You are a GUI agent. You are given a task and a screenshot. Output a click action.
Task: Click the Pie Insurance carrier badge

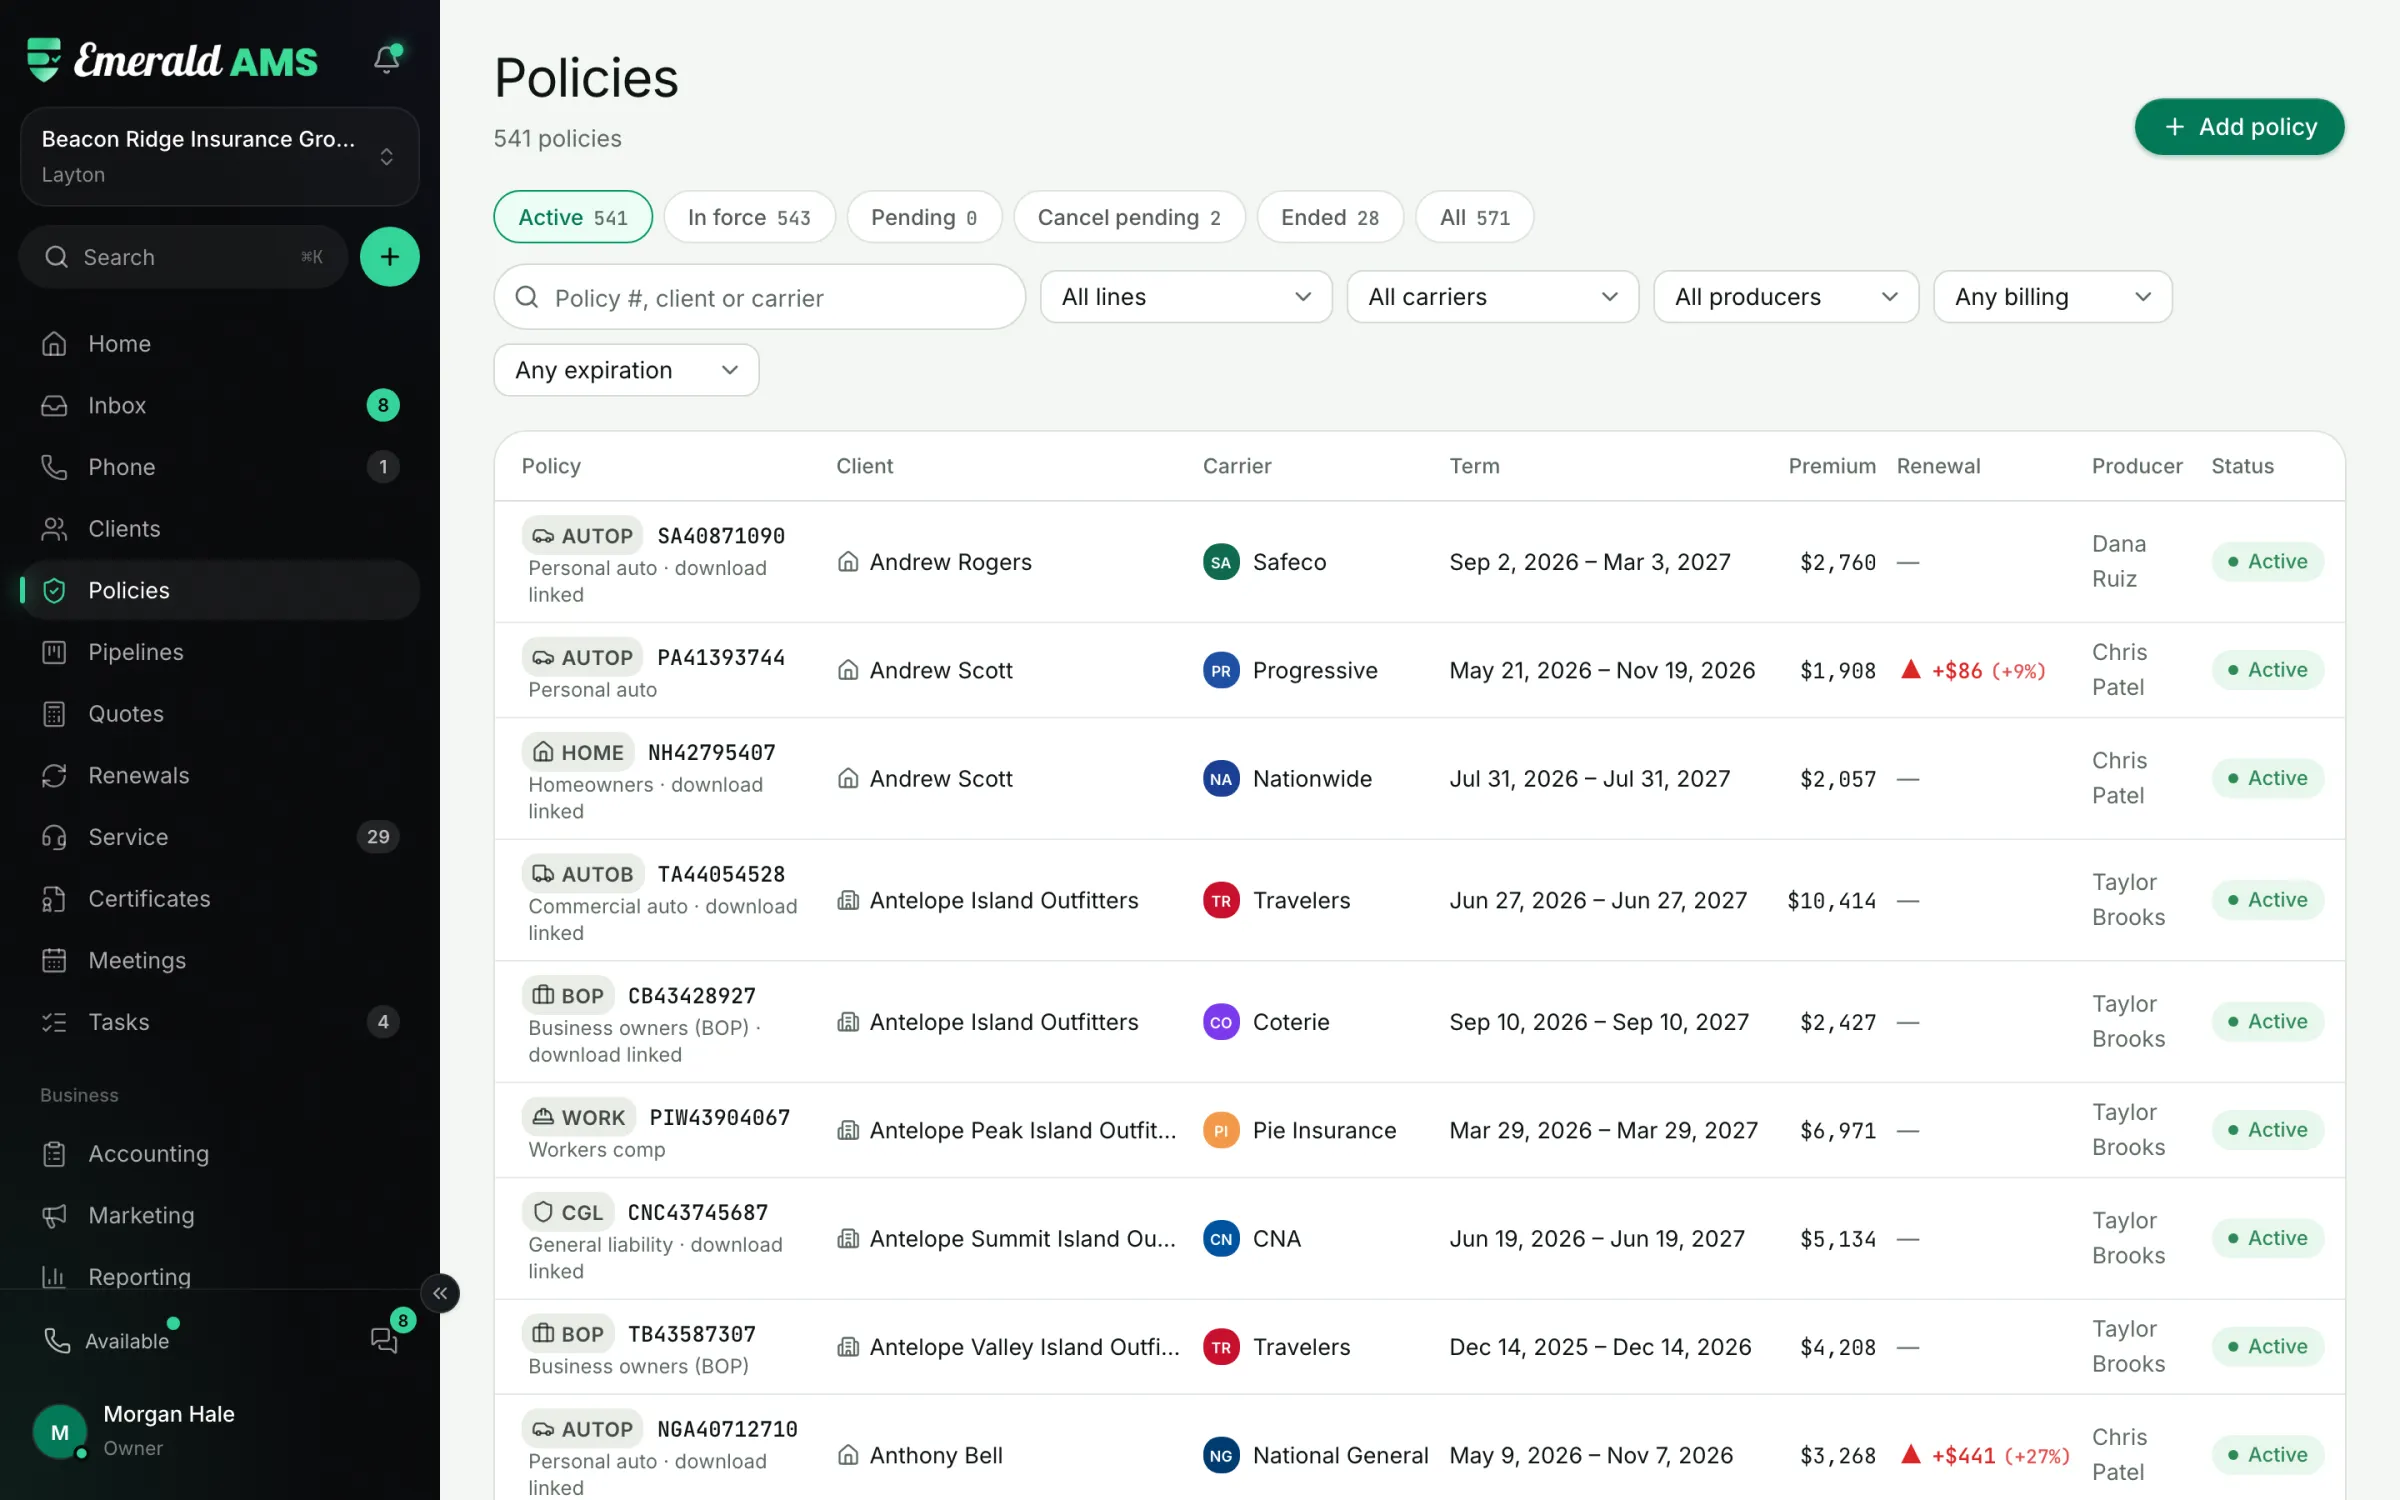(1221, 1130)
